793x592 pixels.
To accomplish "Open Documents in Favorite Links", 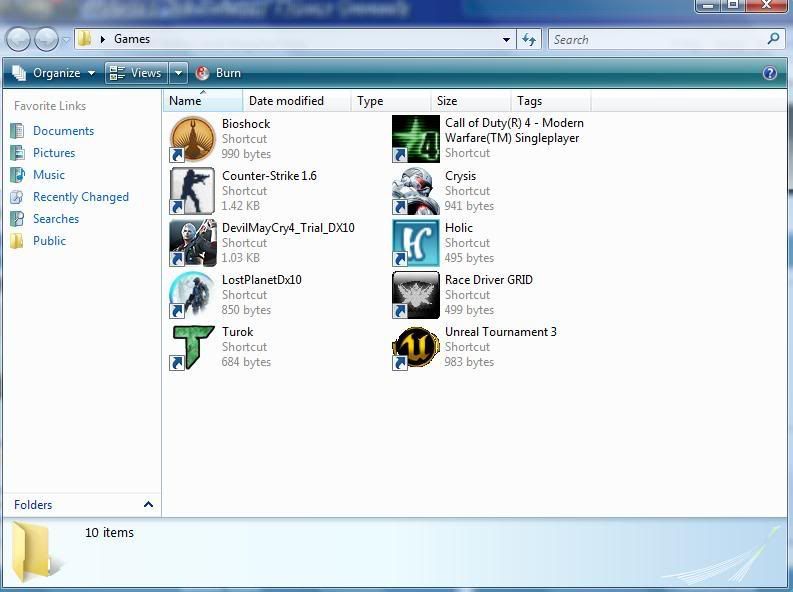I will [x=63, y=131].
